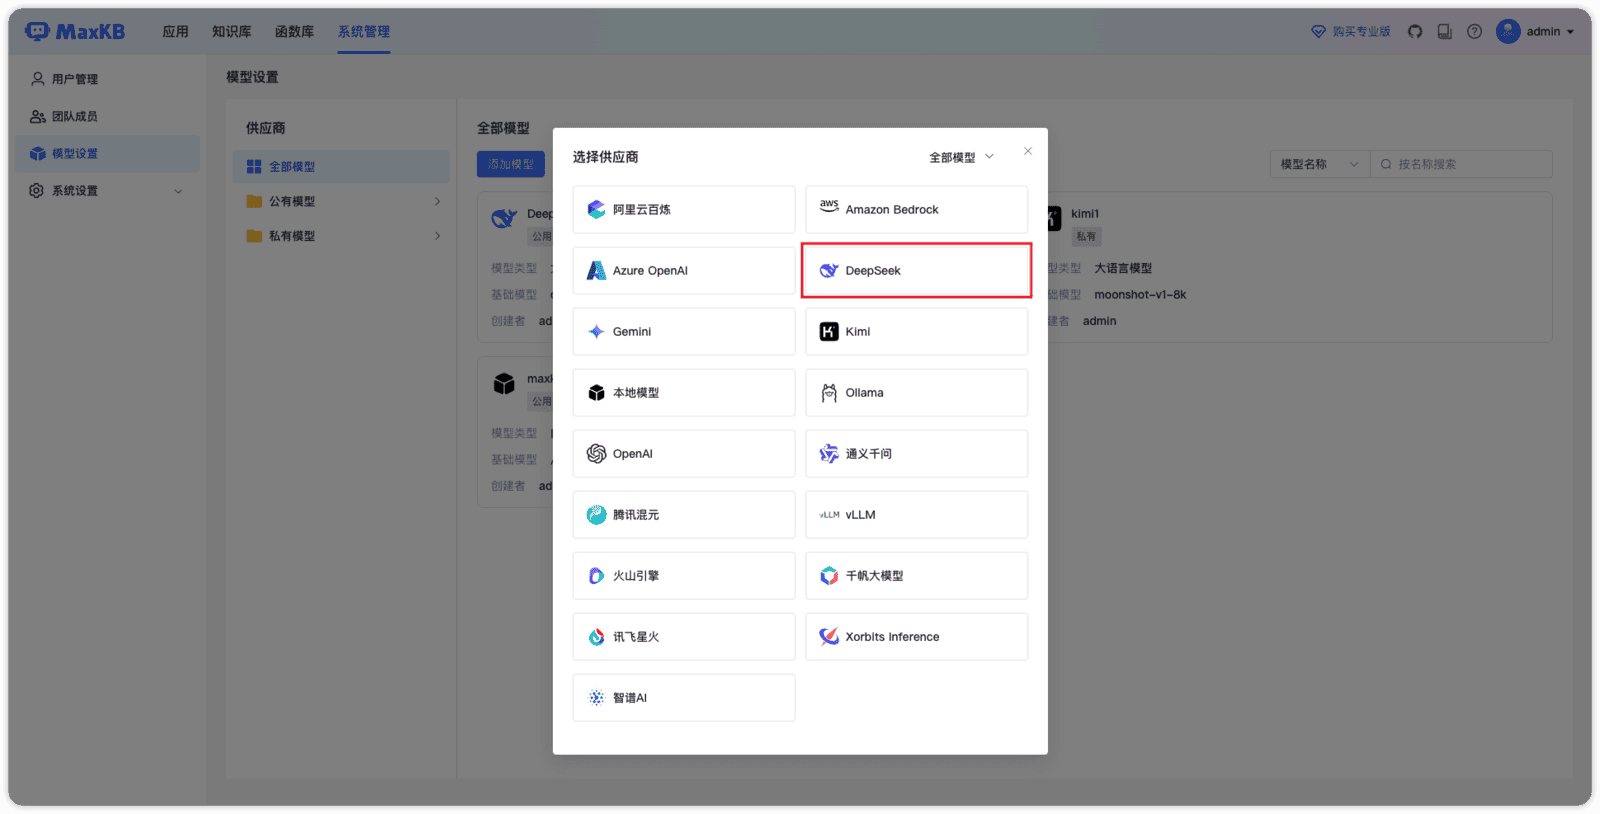
Task: Choose Azure OpenAI supplier
Action: [684, 271]
